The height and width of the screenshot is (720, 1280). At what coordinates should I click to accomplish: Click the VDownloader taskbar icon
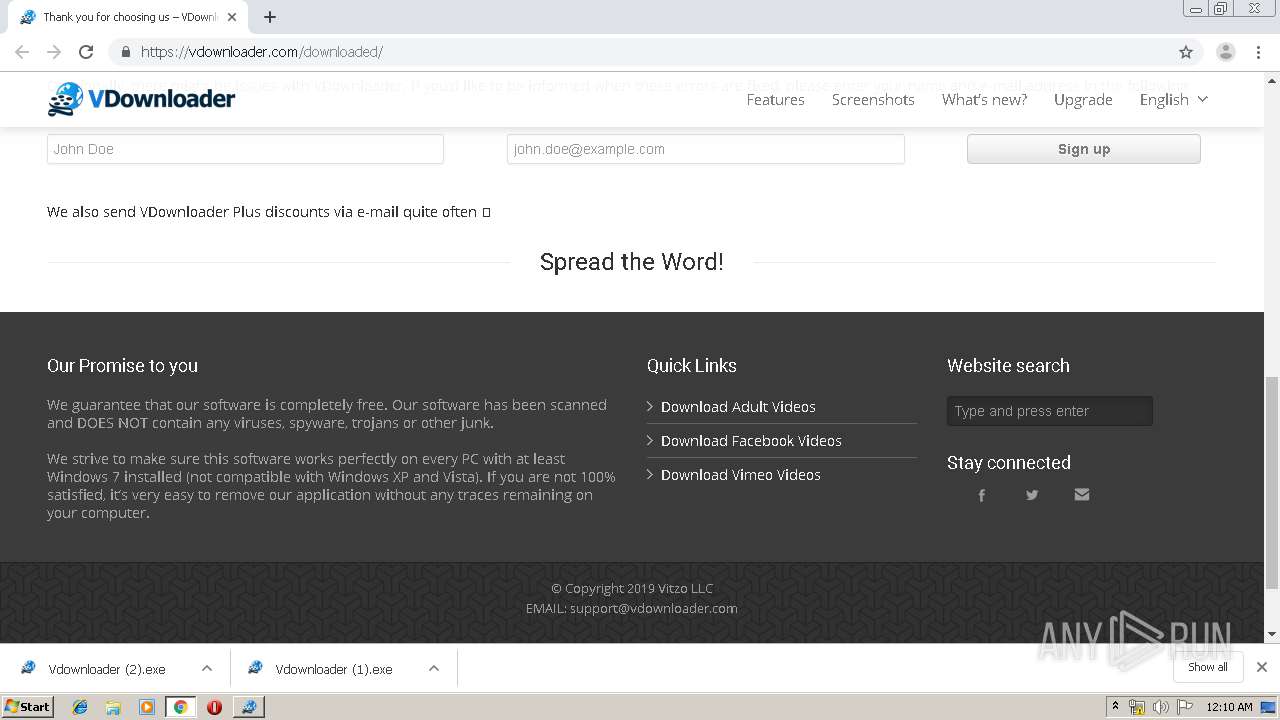248,707
